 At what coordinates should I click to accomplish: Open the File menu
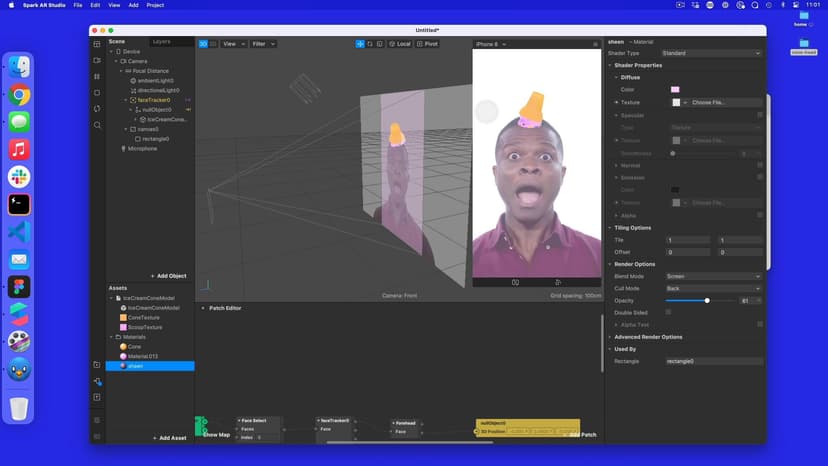pyautogui.click(x=78, y=5)
